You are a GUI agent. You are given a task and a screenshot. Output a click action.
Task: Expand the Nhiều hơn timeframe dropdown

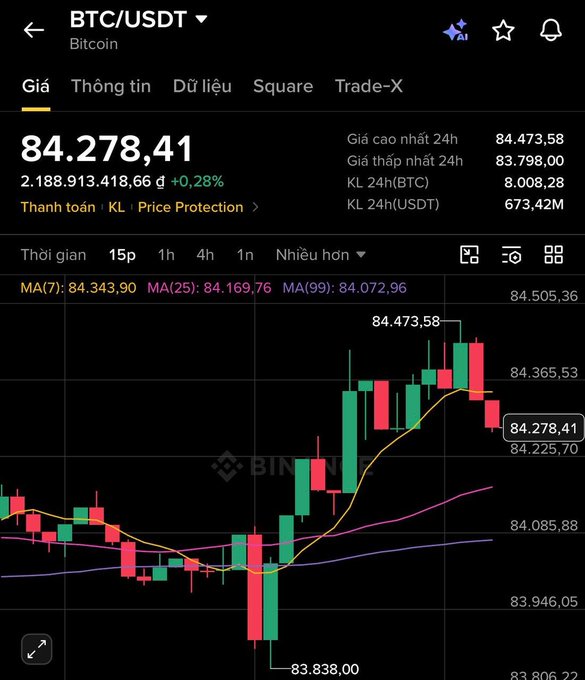pos(320,255)
